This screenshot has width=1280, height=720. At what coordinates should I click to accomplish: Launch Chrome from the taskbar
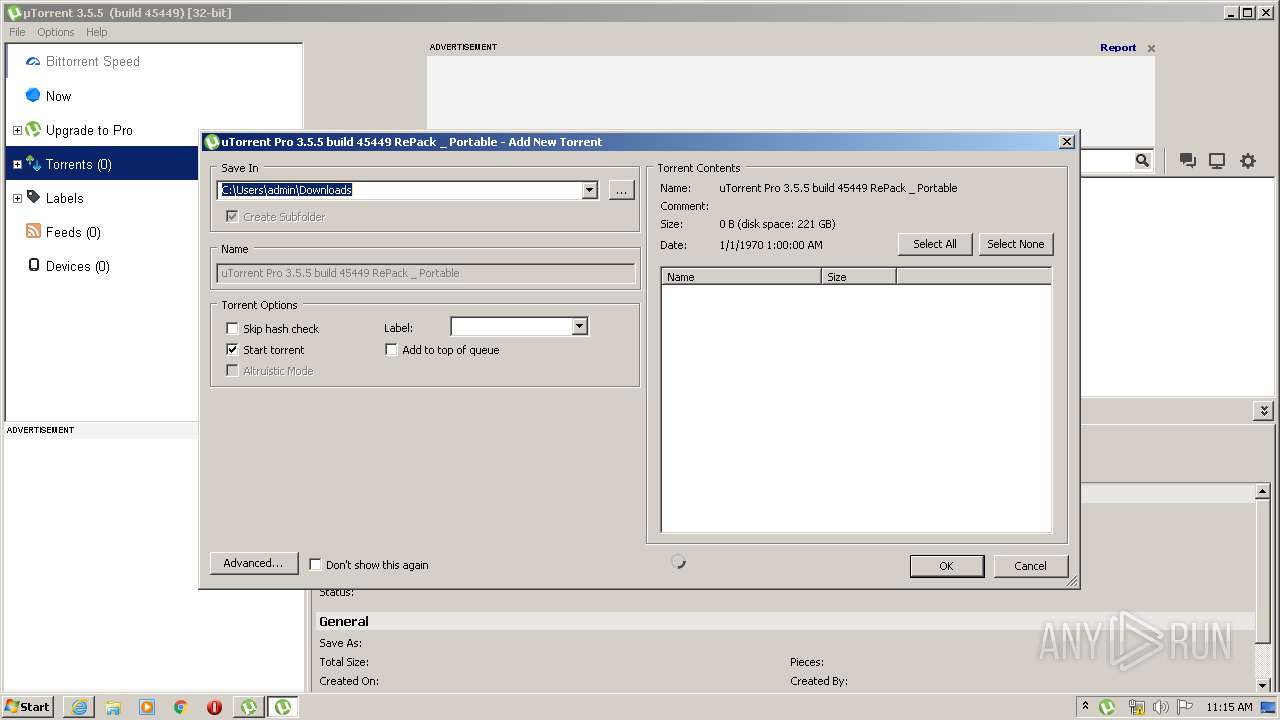pos(181,707)
